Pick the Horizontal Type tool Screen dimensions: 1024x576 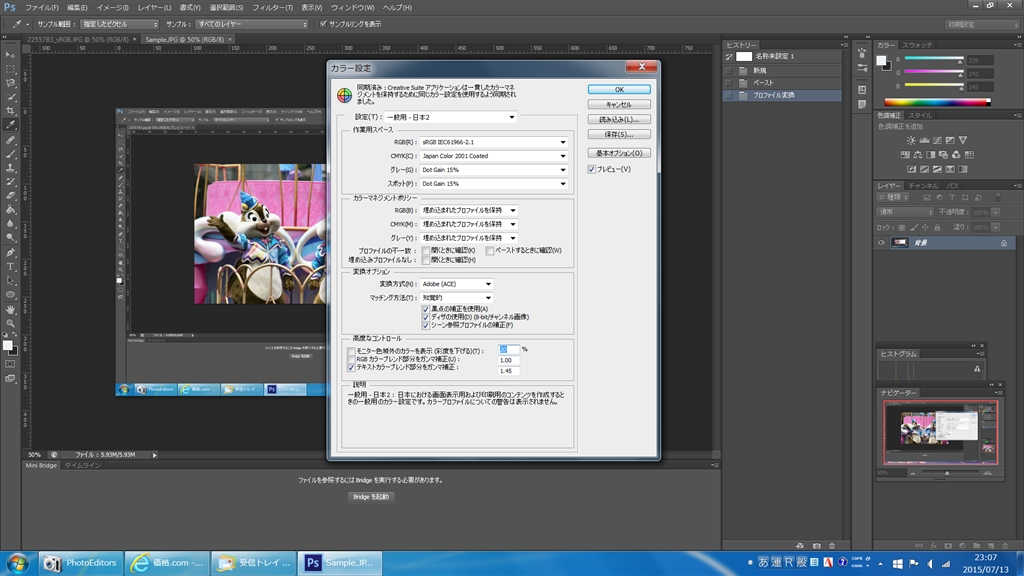tap(10, 266)
